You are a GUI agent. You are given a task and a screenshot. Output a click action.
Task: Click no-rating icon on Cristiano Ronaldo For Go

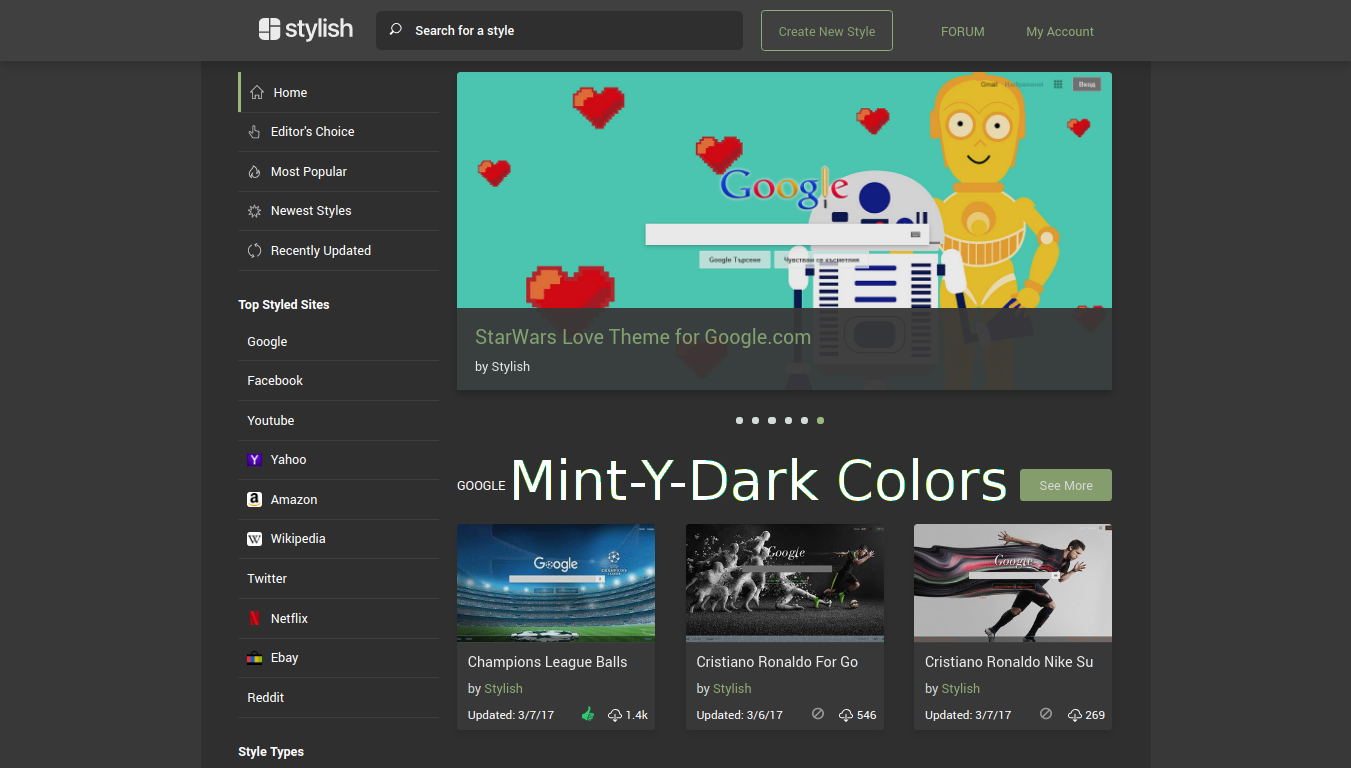coord(818,714)
